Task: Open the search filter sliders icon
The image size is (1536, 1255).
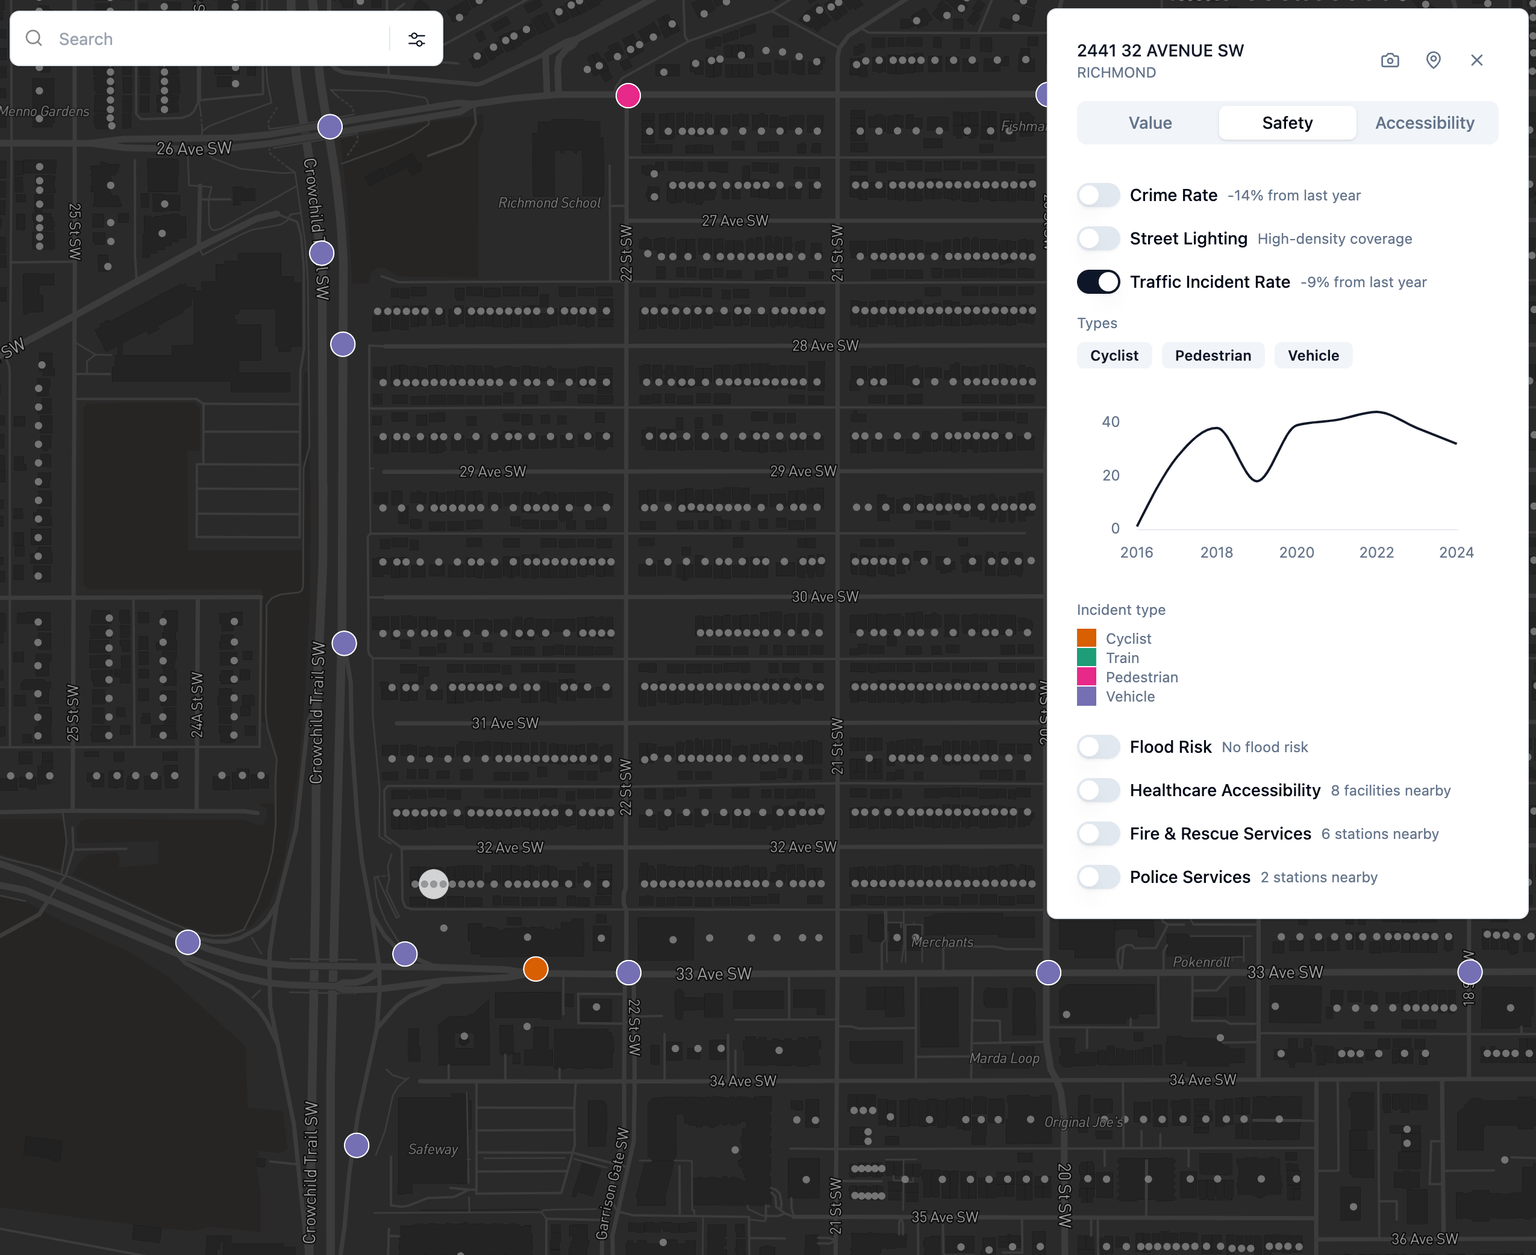Action: click(416, 38)
